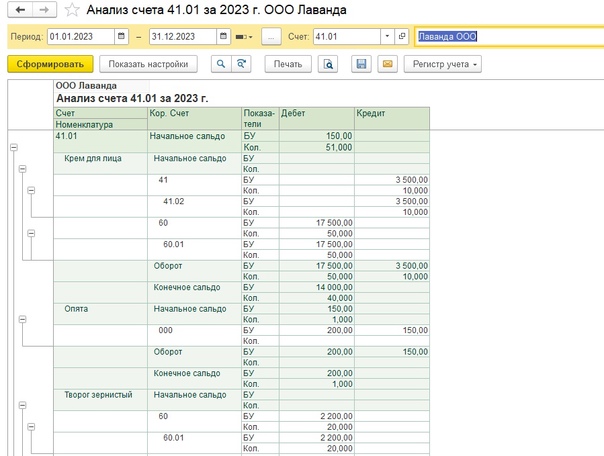The height and width of the screenshot is (456, 604).
Task: Click the find-next search icon
Action: click(241, 64)
